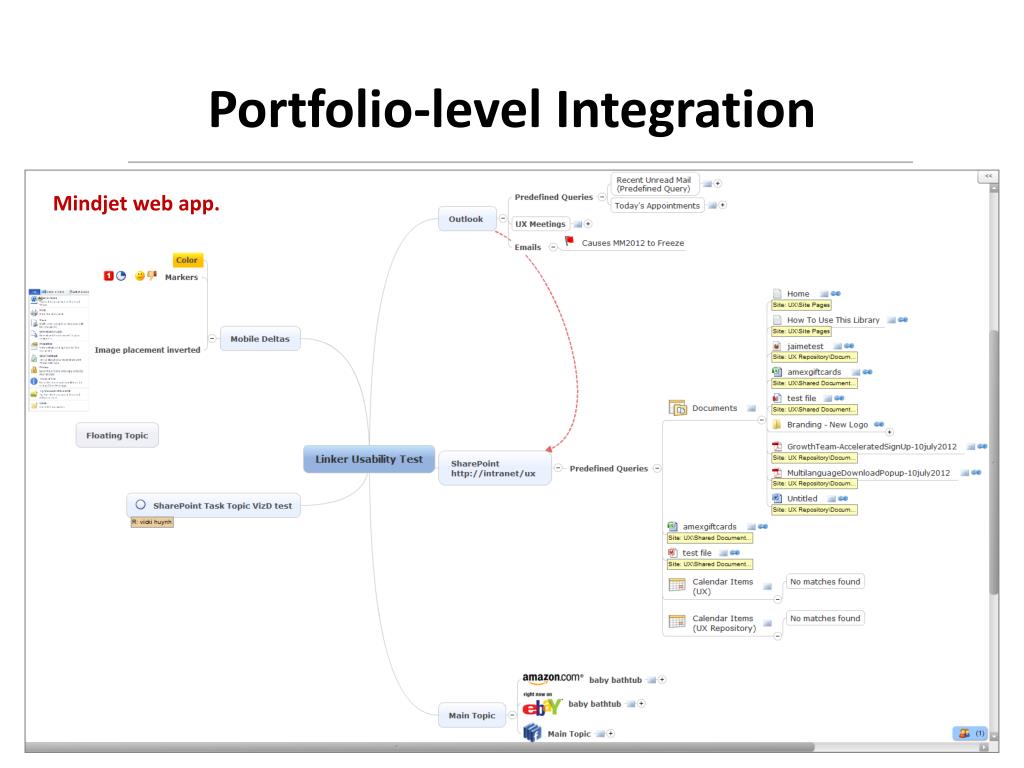Select the vicki huynh resource tag

pos(152,522)
